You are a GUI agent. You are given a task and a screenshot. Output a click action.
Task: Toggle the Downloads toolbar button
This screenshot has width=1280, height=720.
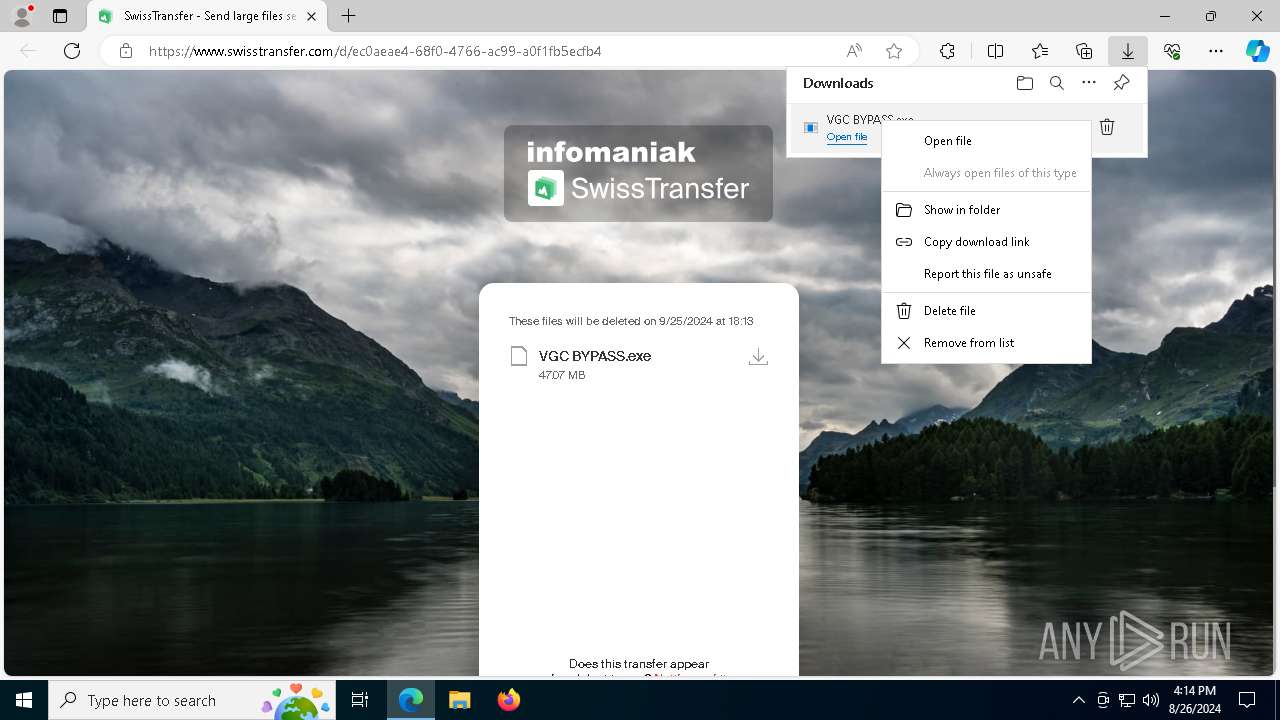point(1127,51)
